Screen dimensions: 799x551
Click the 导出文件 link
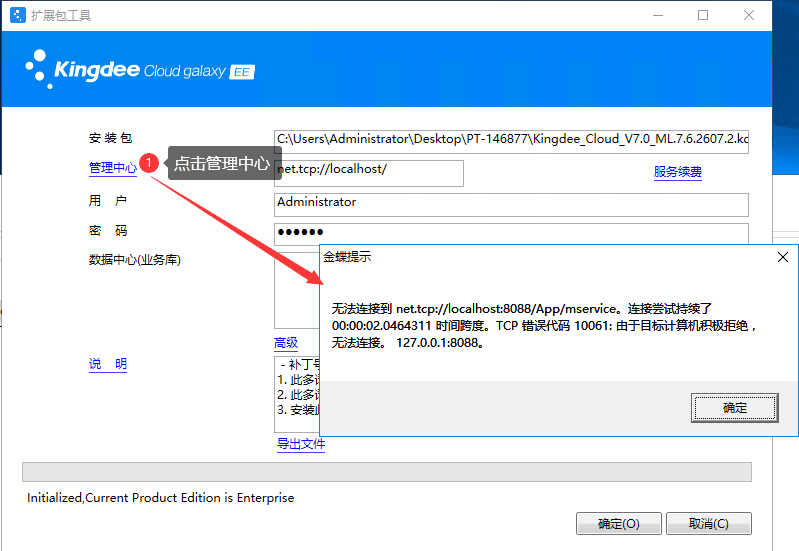click(301, 444)
